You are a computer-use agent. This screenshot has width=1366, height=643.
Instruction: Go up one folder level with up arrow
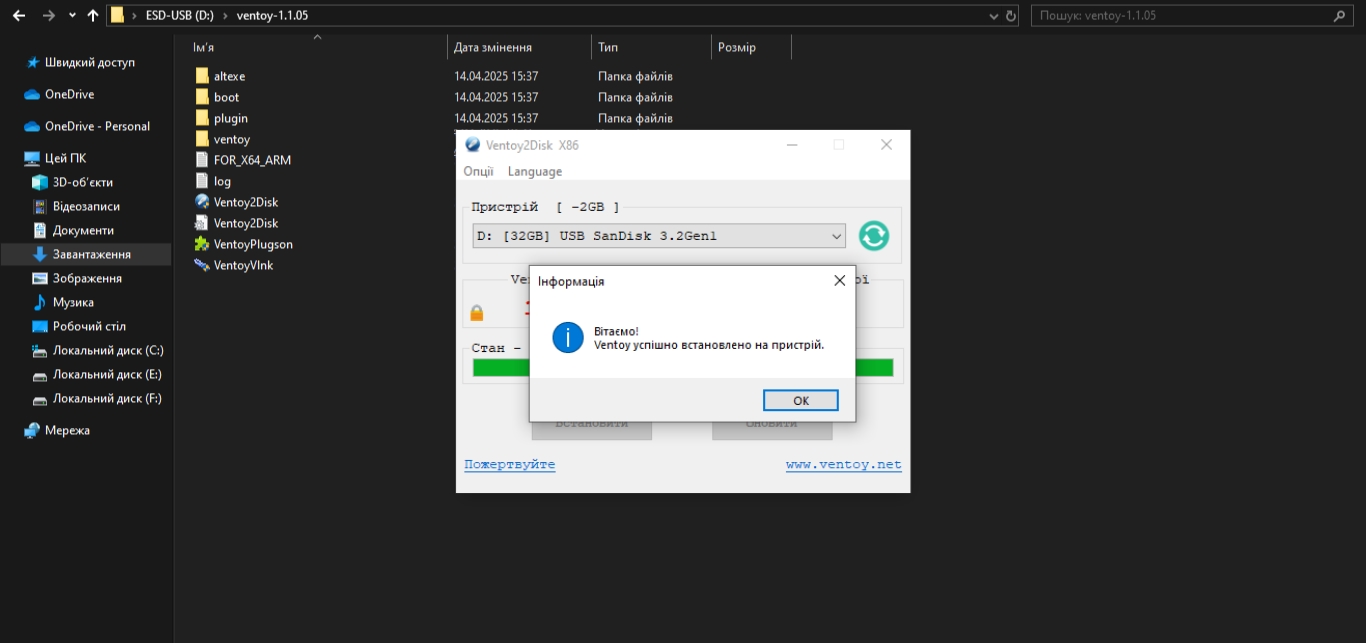[x=93, y=16]
